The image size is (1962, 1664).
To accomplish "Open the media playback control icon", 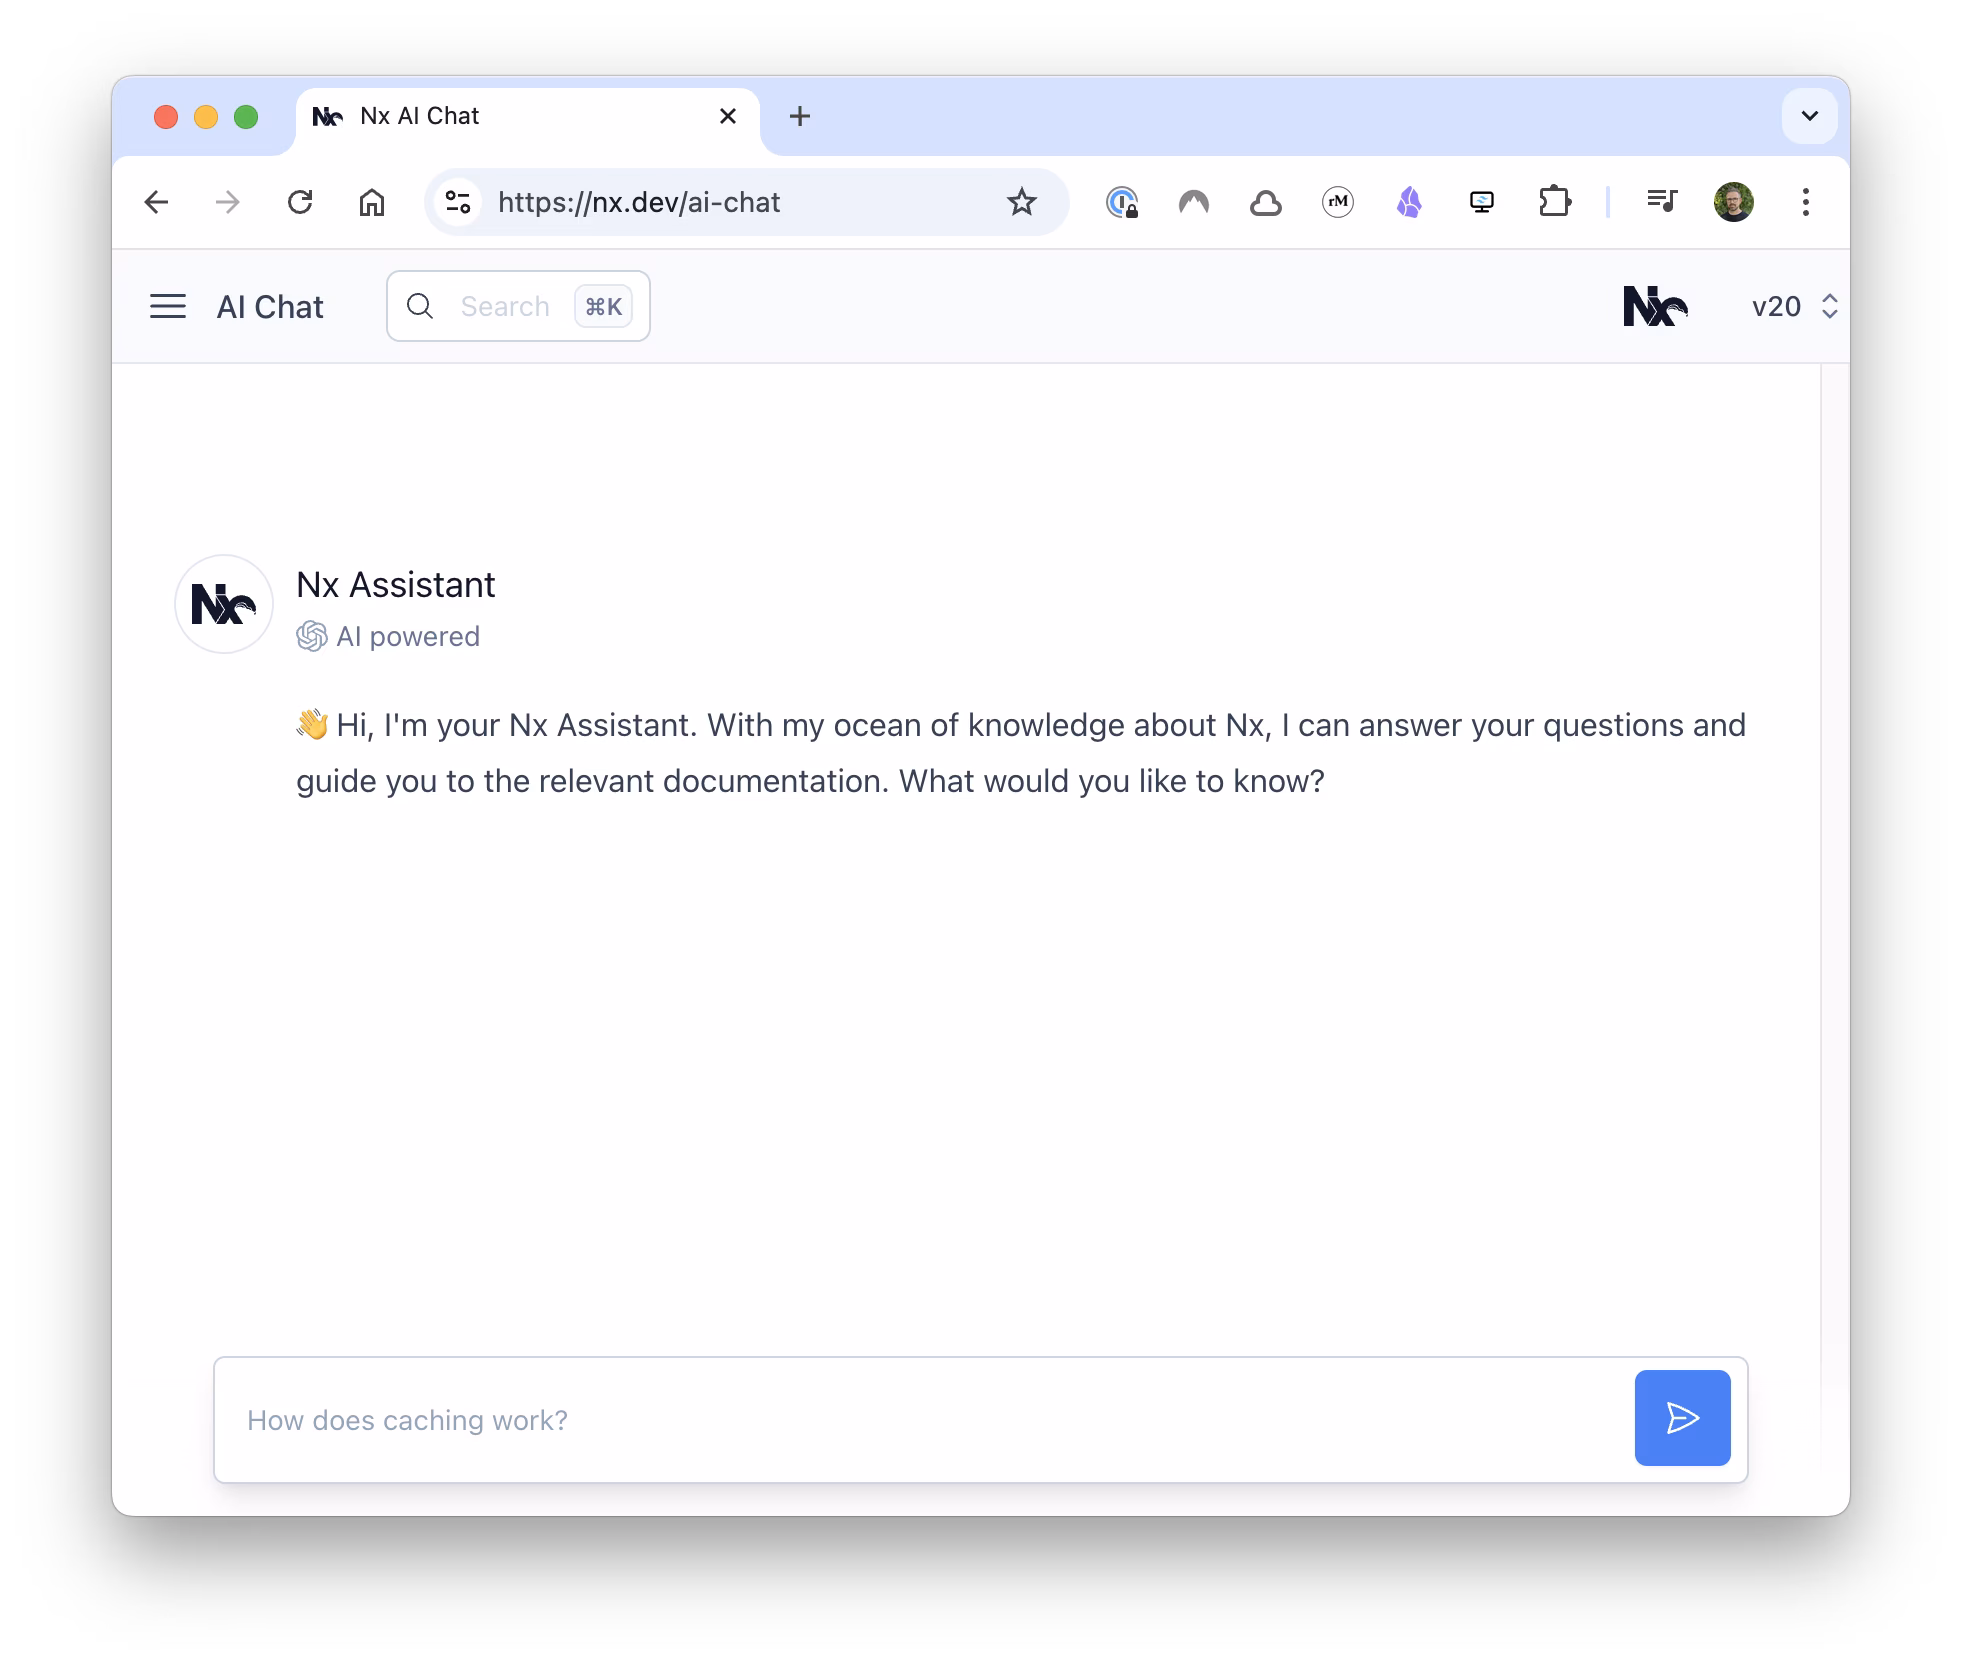I will pyautogui.click(x=1662, y=202).
